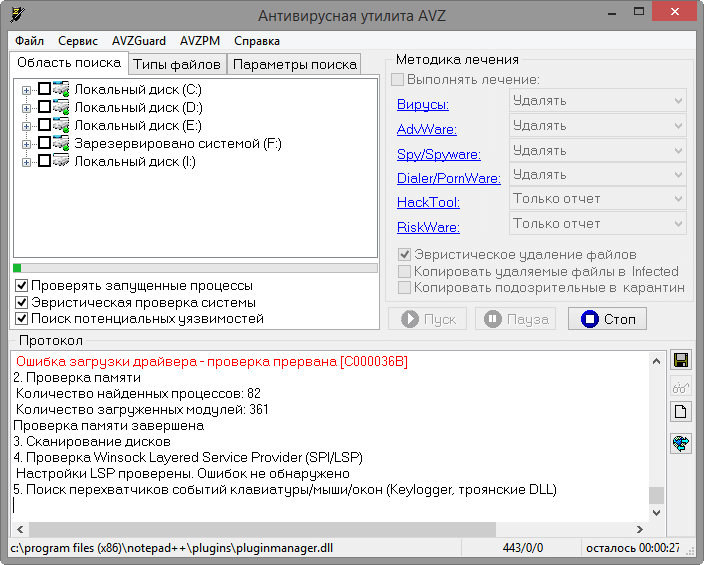This screenshot has height=565, width=704.
Task: Toggle Поиск потенциальных уязвимостей checkbox
Action: pos(22,319)
